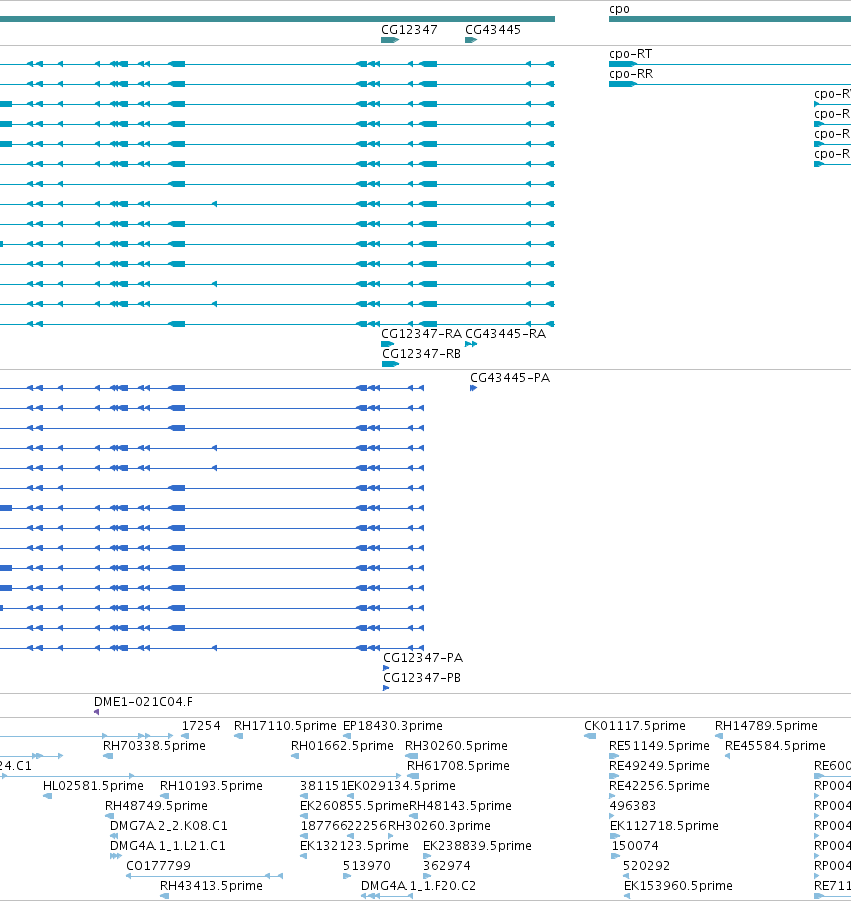851x901 pixels.
Task: Click the RH43413.5prime arrow glyph
Action: (164, 896)
